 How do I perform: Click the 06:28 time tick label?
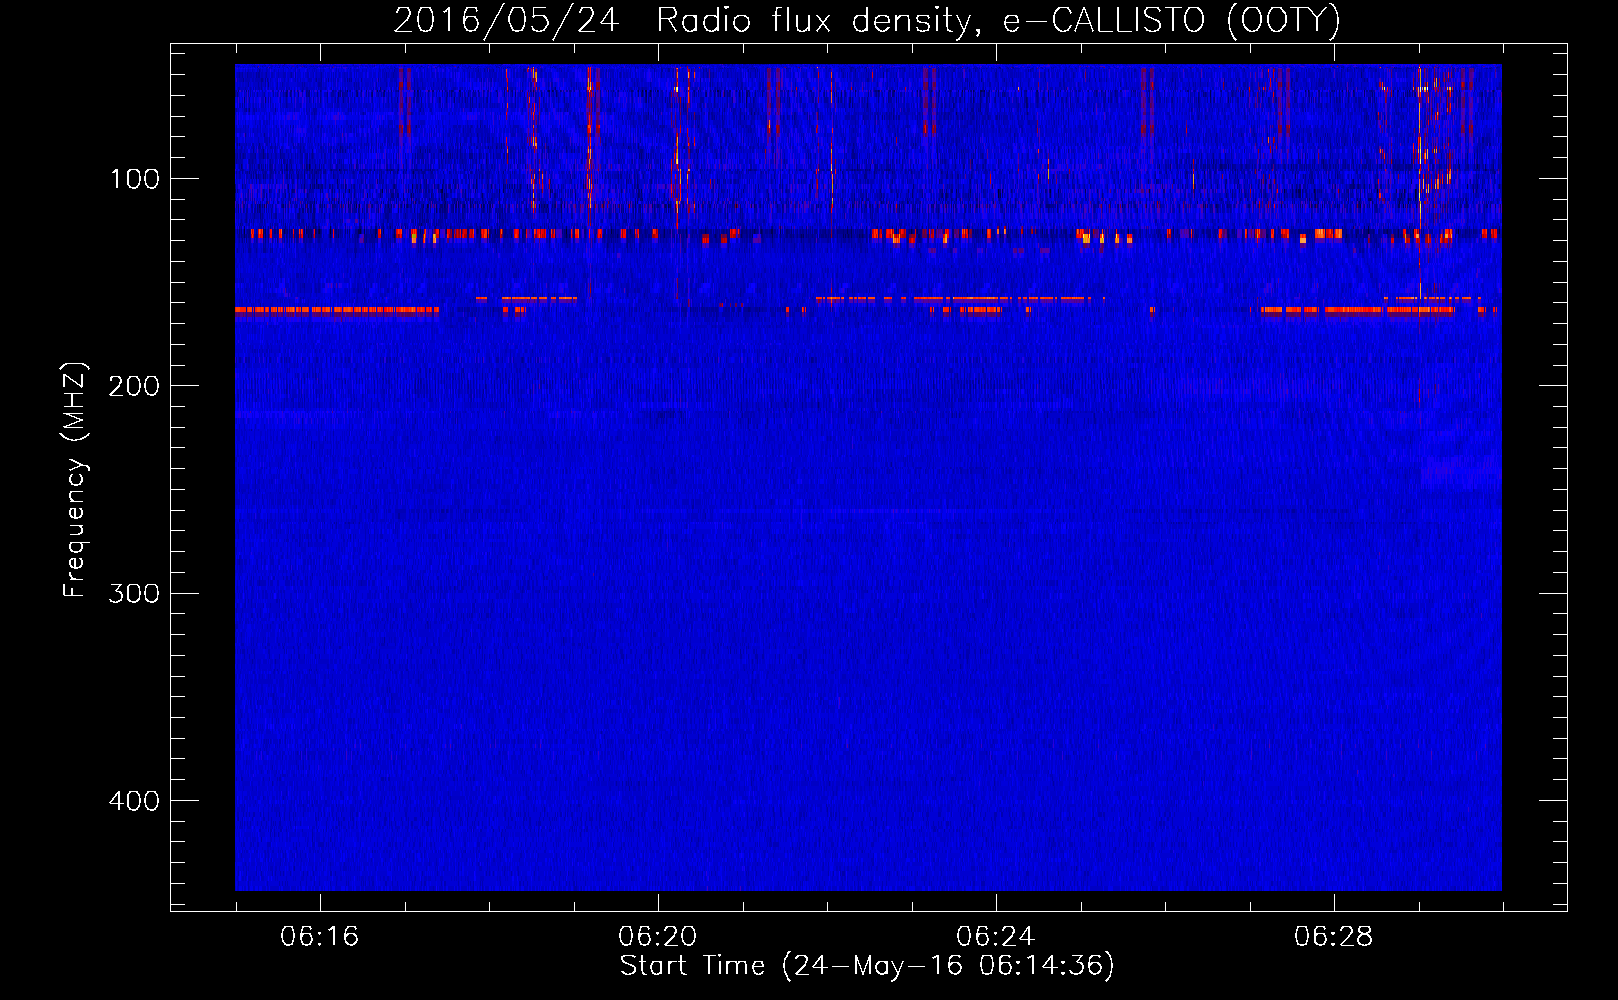pos(1334,937)
